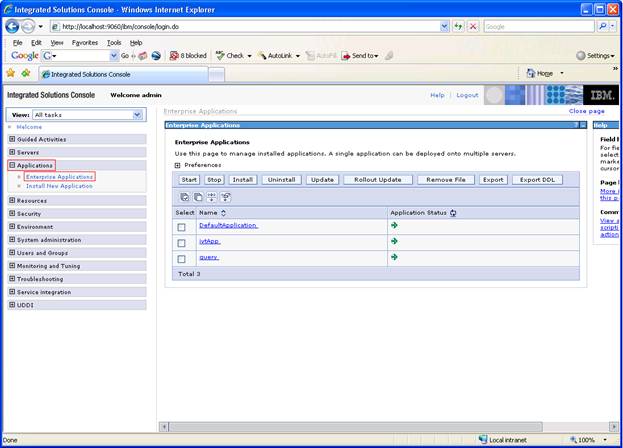Expand the Preferences section

[177, 165]
